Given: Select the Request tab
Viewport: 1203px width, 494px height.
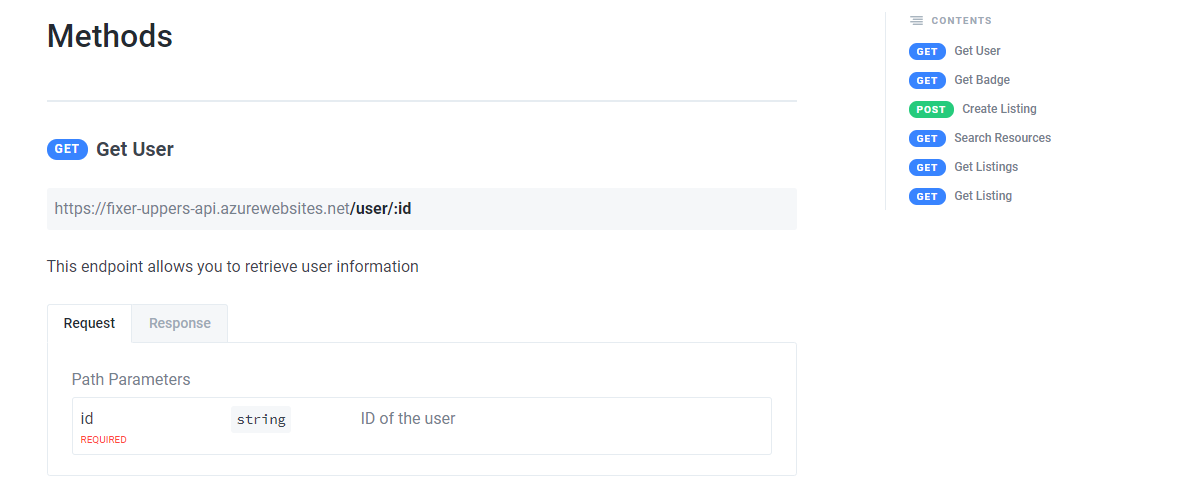Looking at the screenshot, I should point(89,323).
